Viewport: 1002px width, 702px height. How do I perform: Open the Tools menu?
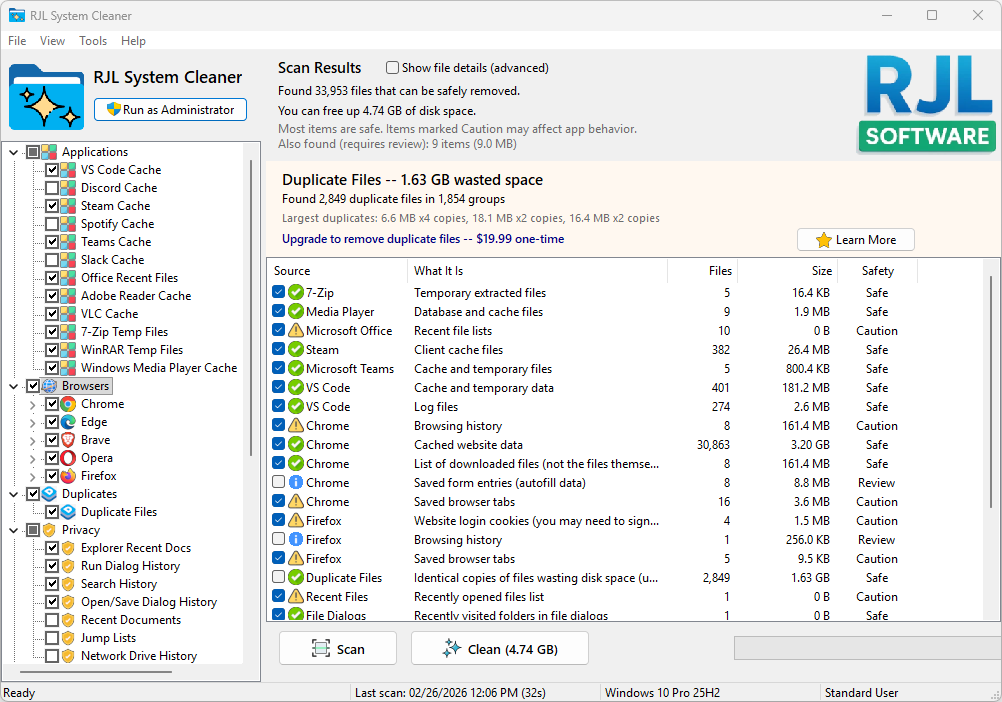[93, 41]
